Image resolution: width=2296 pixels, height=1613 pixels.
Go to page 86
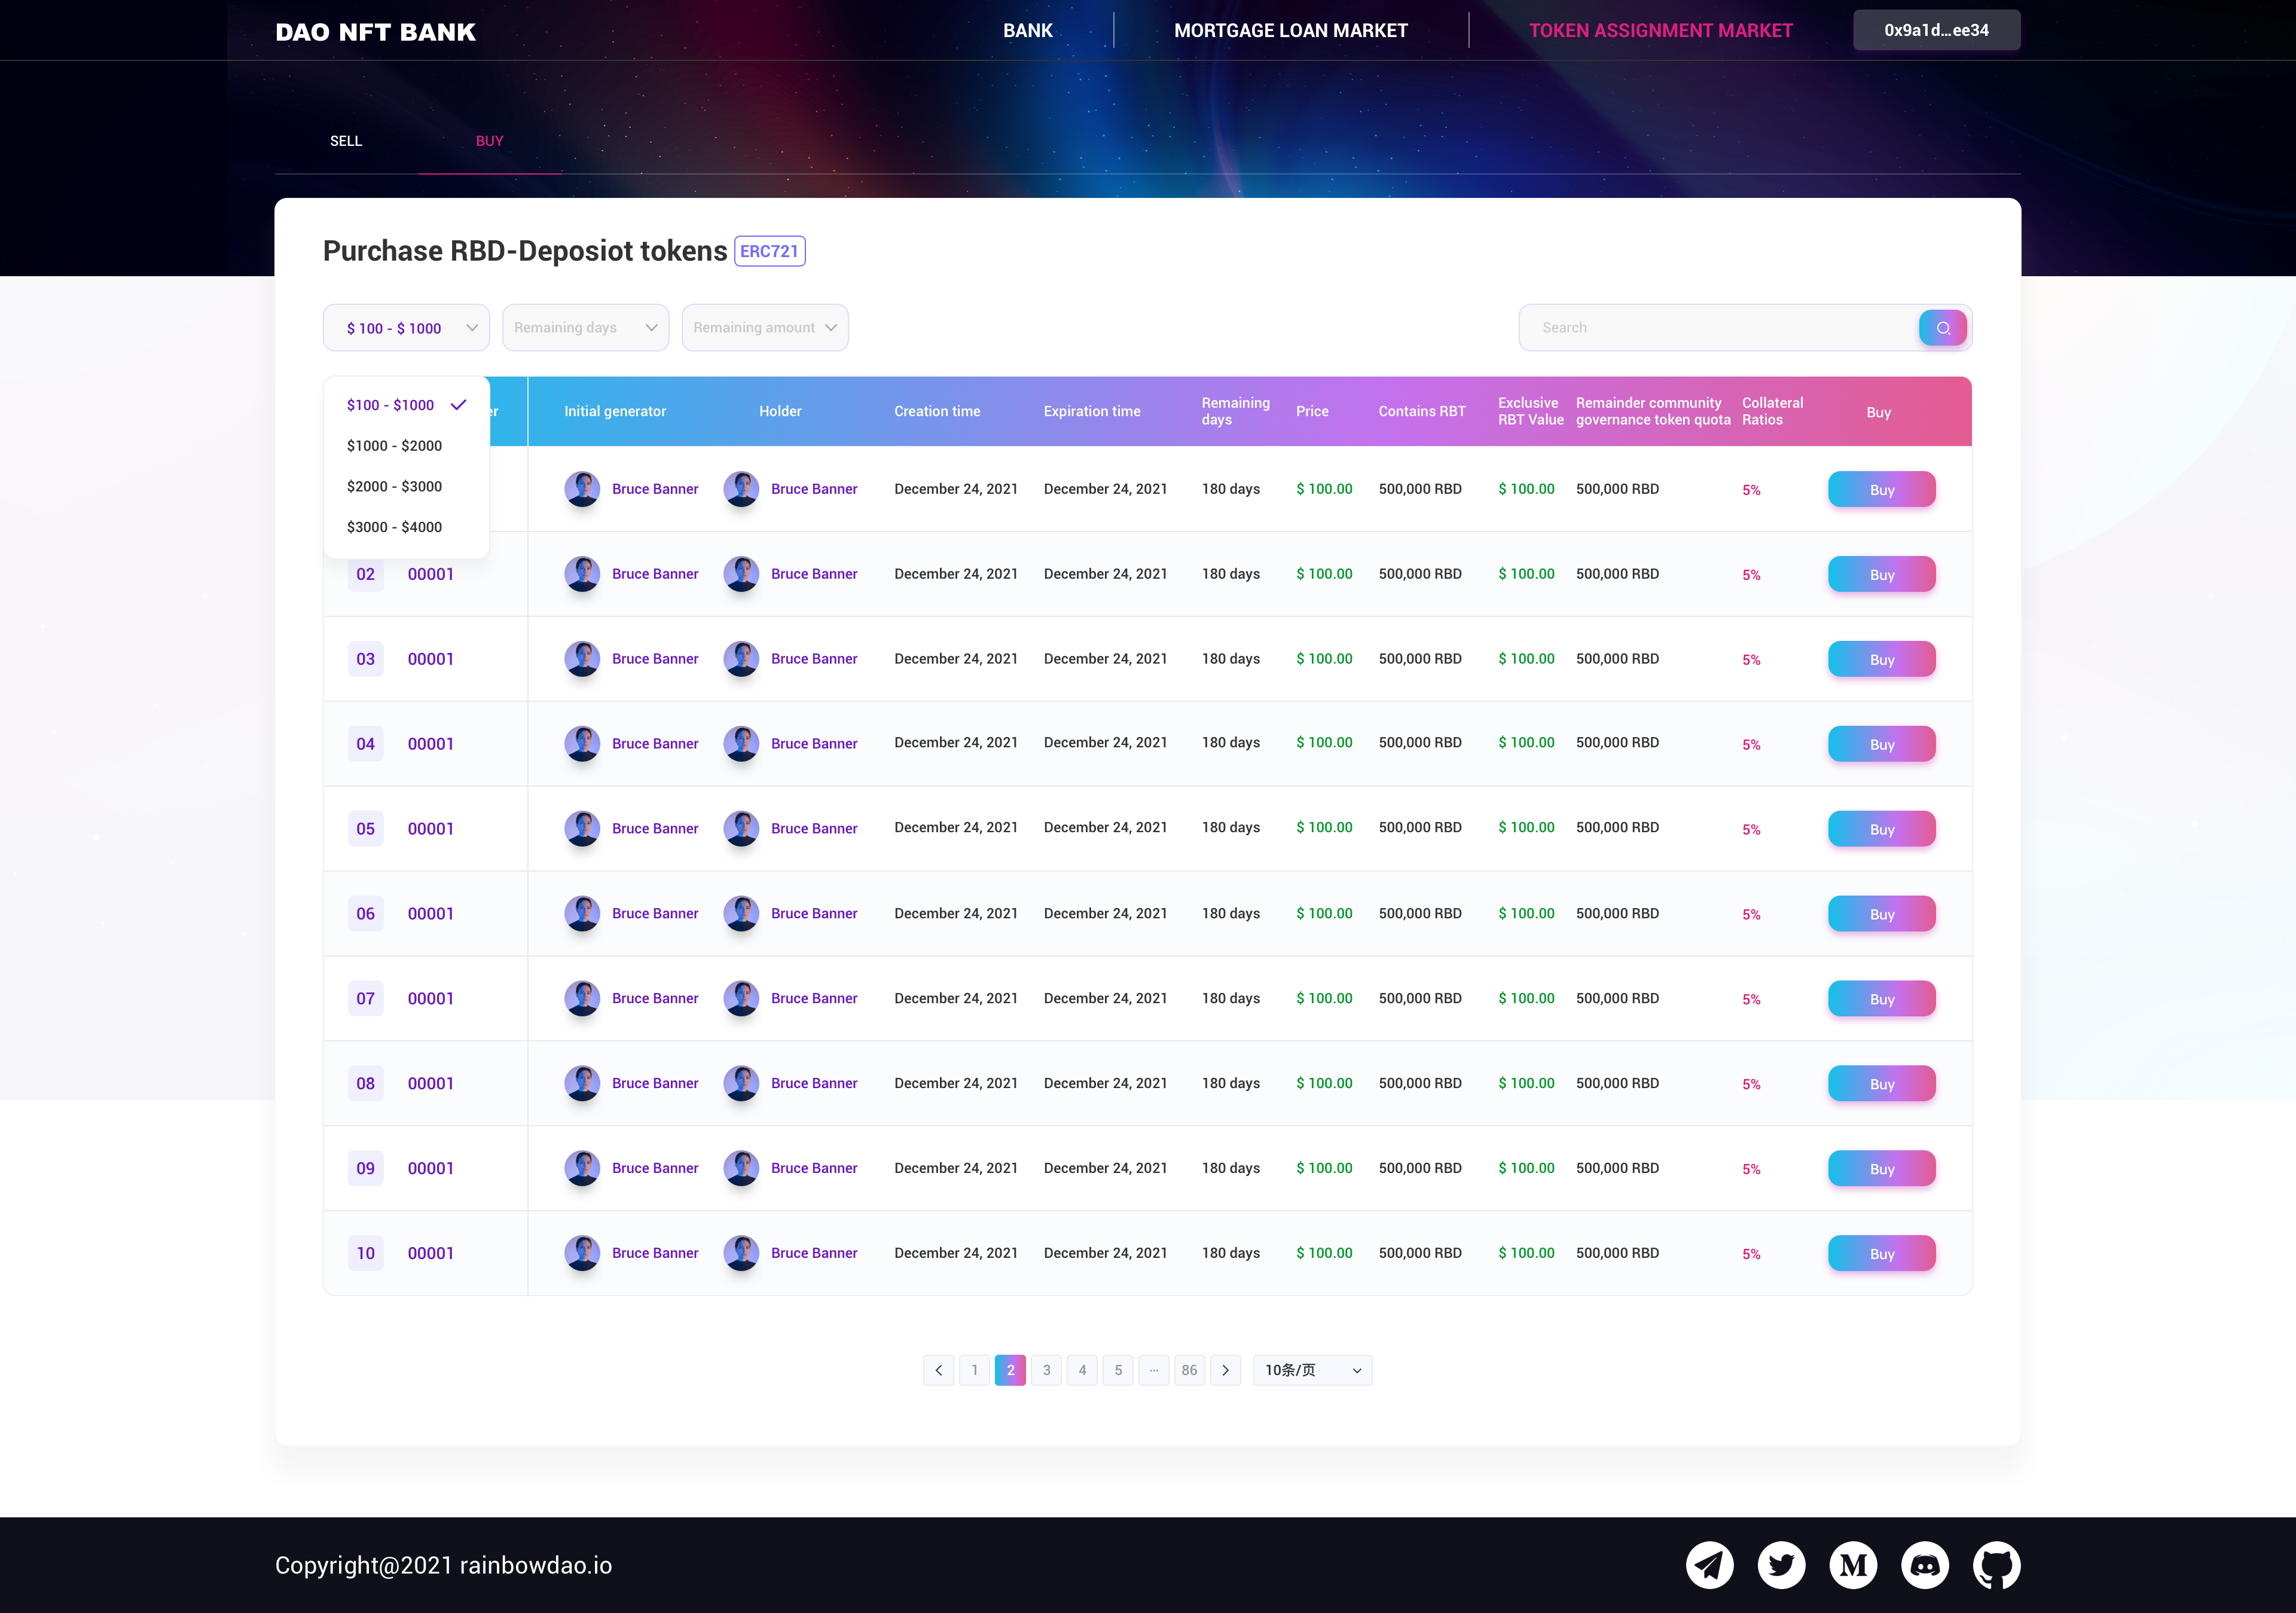point(1189,1370)
